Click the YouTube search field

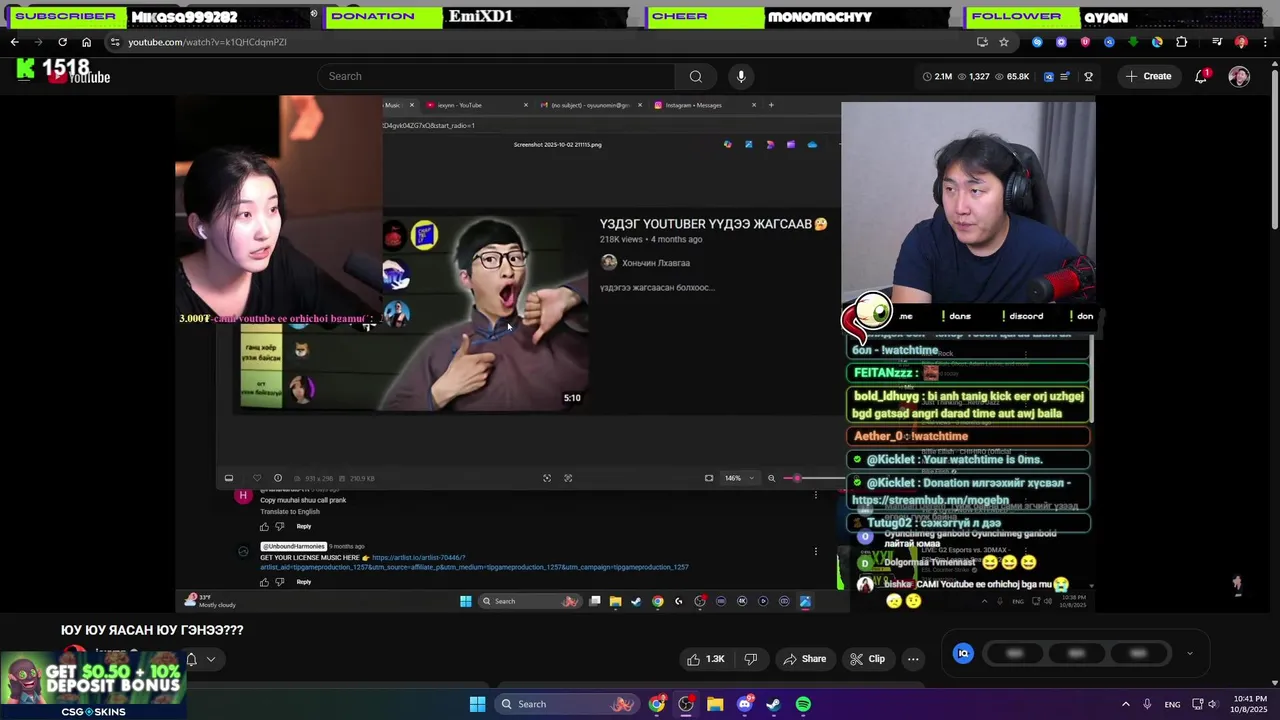(497, 76)
